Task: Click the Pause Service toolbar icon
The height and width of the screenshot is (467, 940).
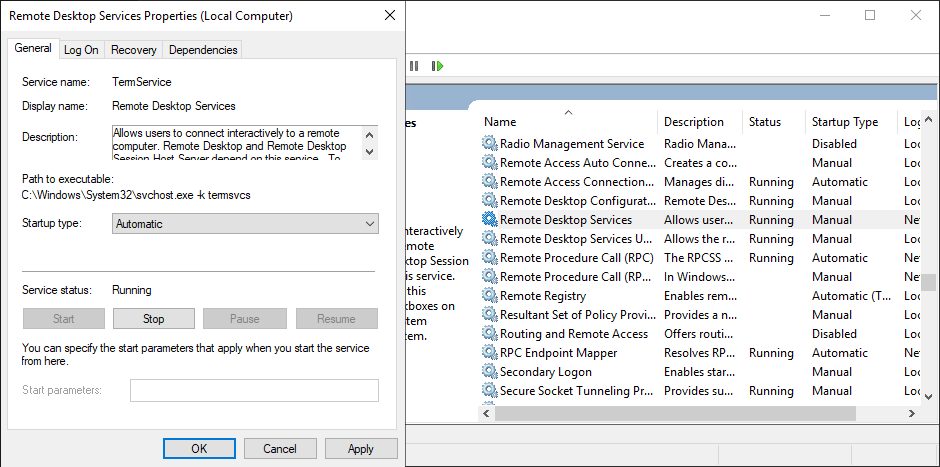Action: tap(414, 66)
